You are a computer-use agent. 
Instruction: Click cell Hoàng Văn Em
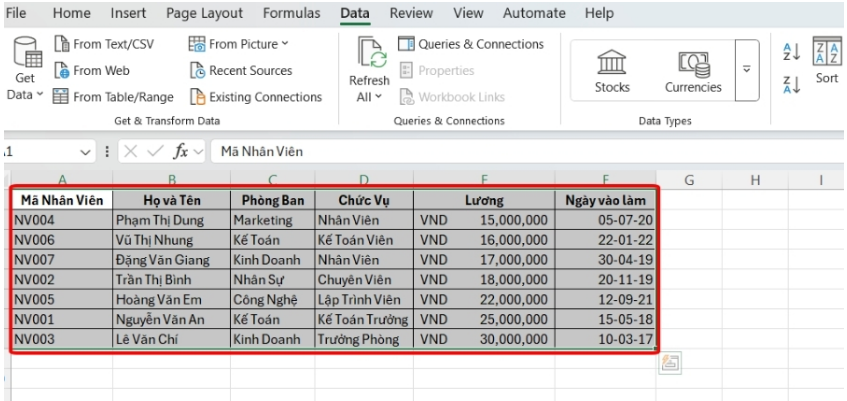pyautogui.click(x=172, y=299)
